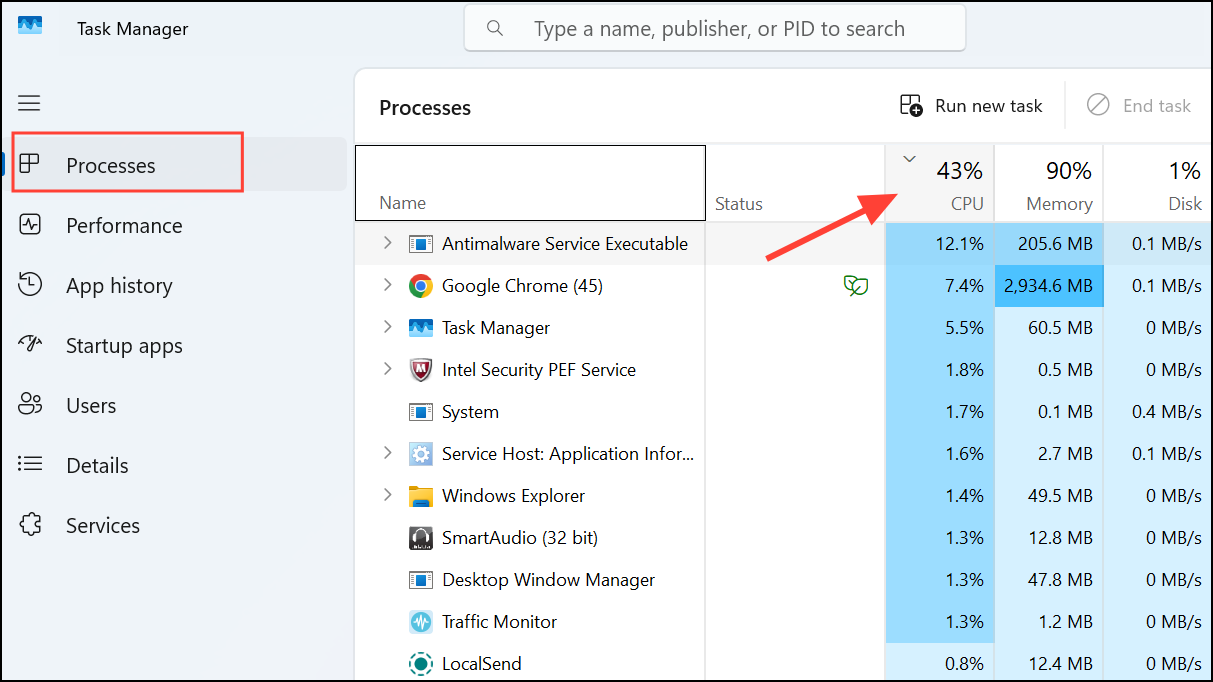Open the Startup apps page
1213x682 pixels.
click(124, 345)
